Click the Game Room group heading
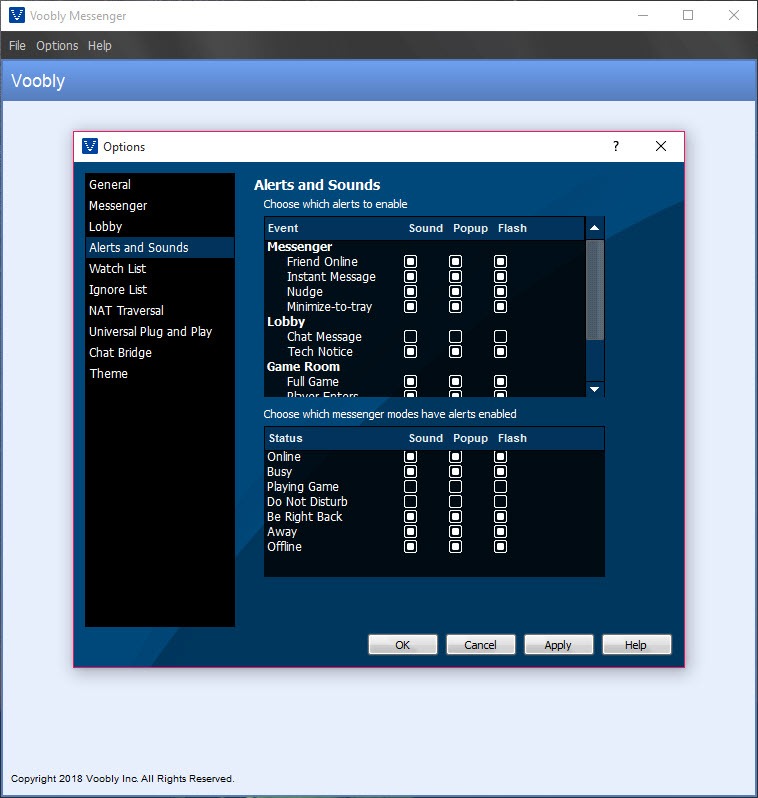Image resolution: width=758 pixels, height=798 pixels. click(303, 367)
